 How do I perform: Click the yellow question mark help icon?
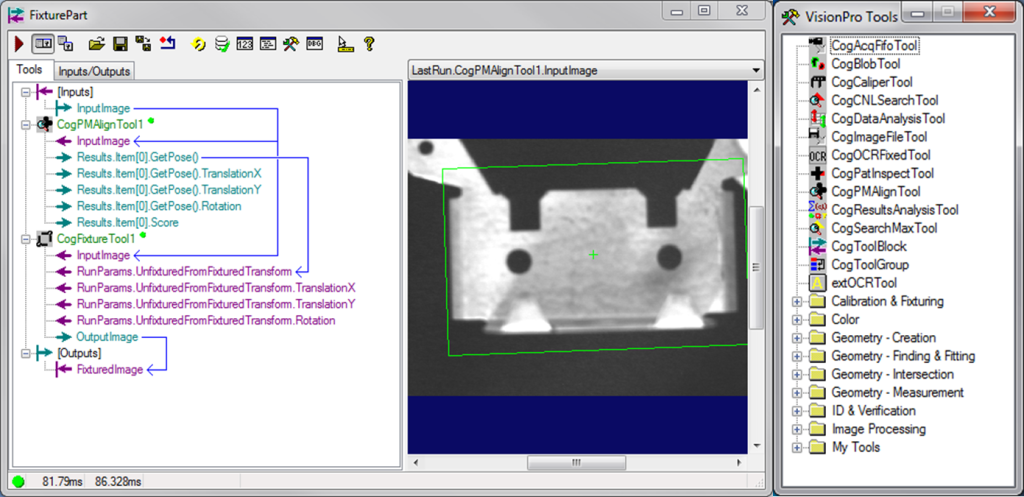369,44
